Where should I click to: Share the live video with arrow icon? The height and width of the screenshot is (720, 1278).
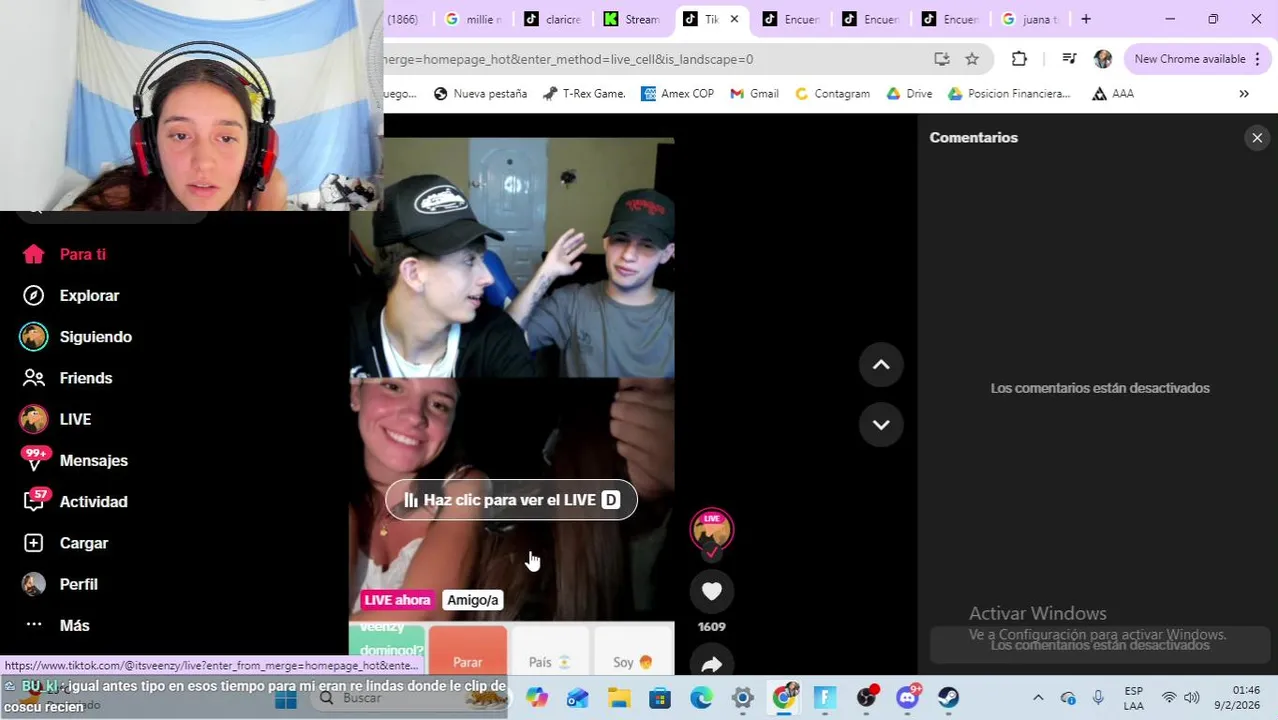711,664
